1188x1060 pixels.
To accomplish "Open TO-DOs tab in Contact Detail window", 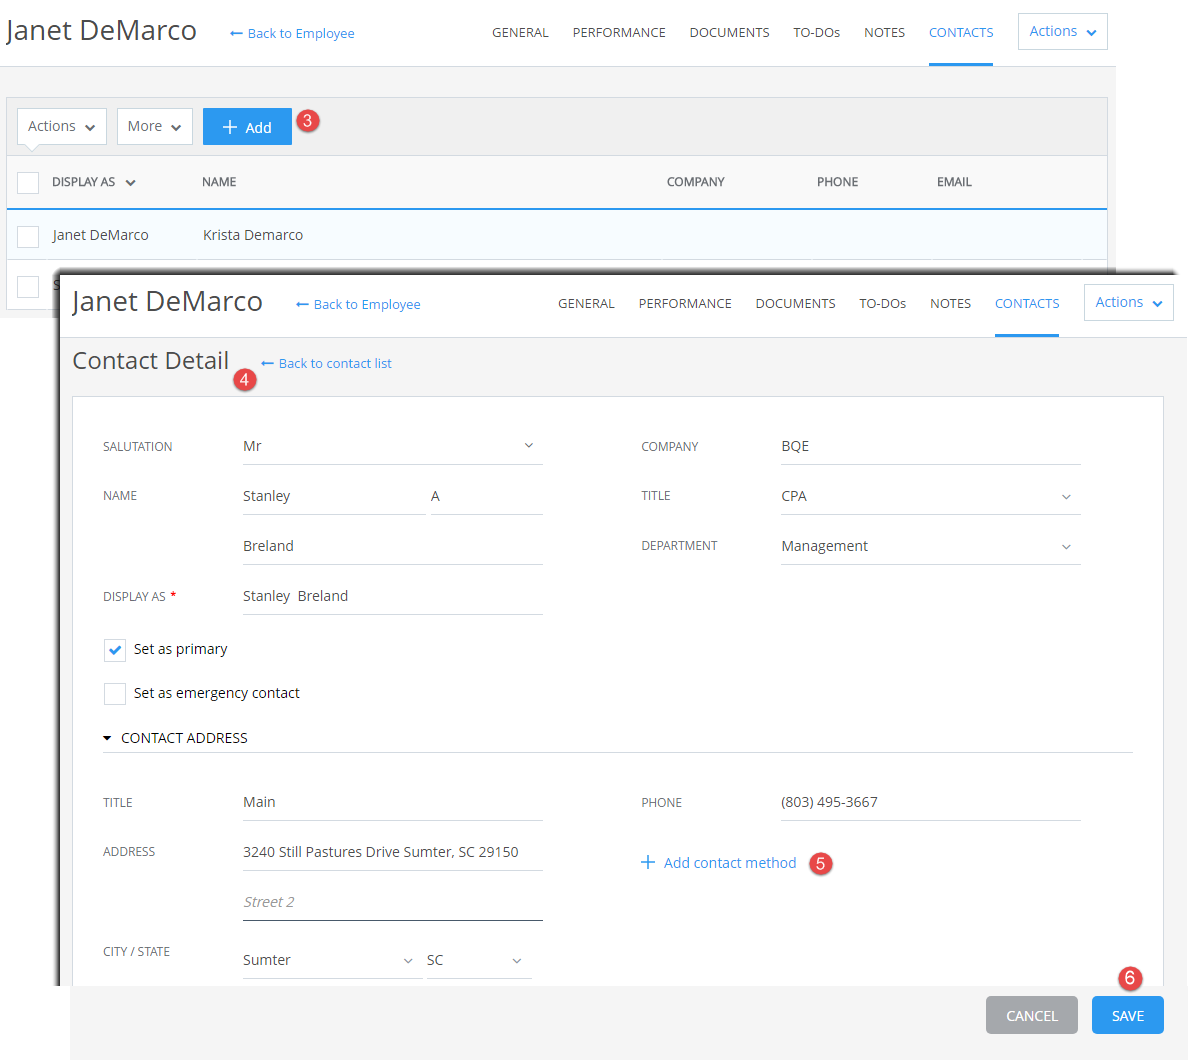I will (x=882, y=303).
